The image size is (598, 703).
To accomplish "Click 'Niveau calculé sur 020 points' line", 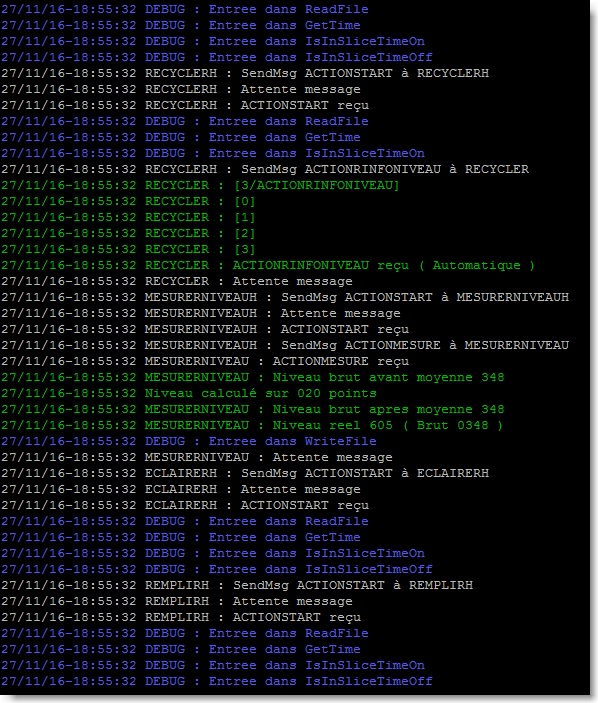I will (x=189, y=394).
